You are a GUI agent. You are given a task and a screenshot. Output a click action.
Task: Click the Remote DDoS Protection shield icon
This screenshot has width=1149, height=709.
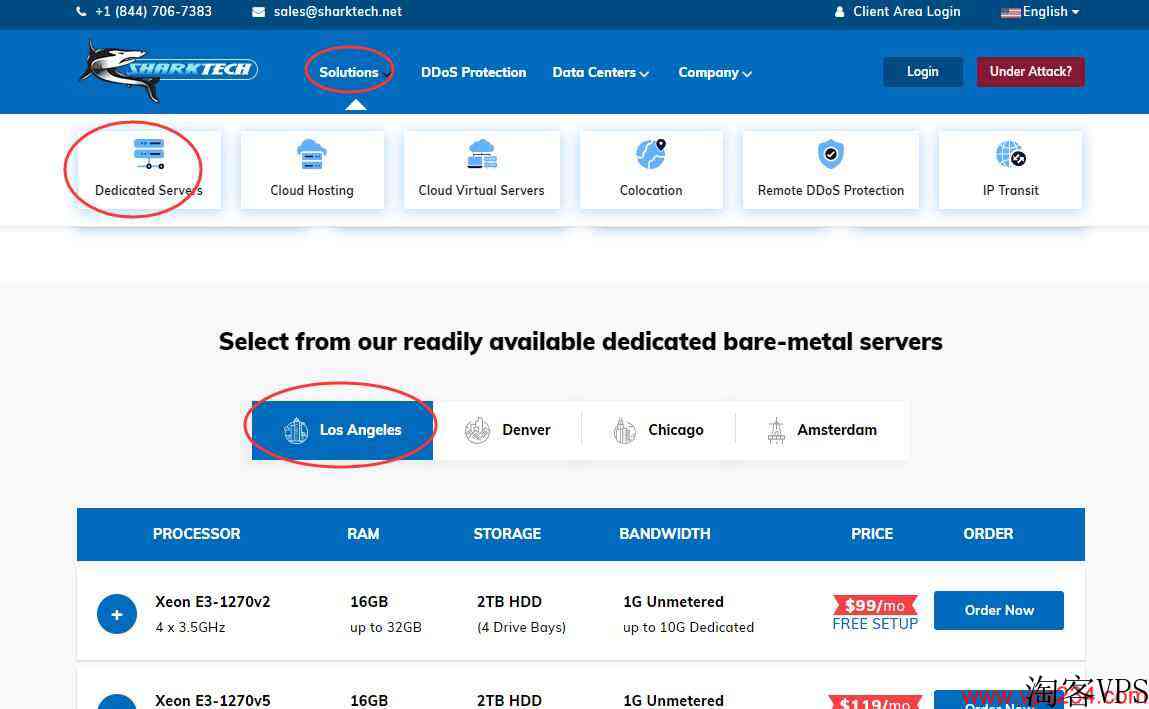(830, 154)
